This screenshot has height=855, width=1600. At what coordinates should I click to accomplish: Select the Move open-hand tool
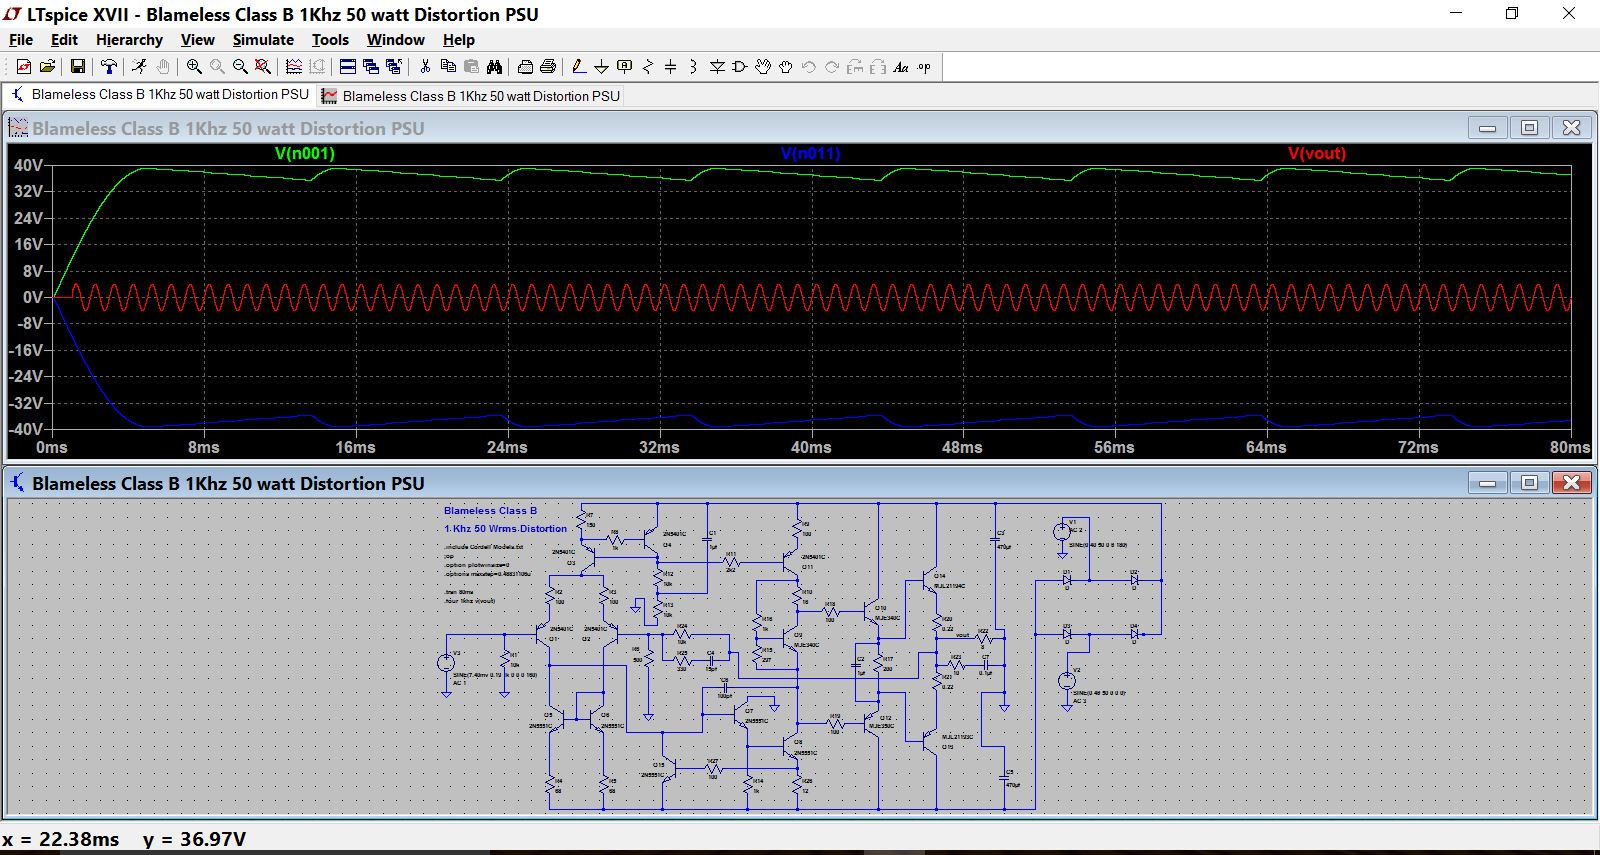tap(763, 67)
